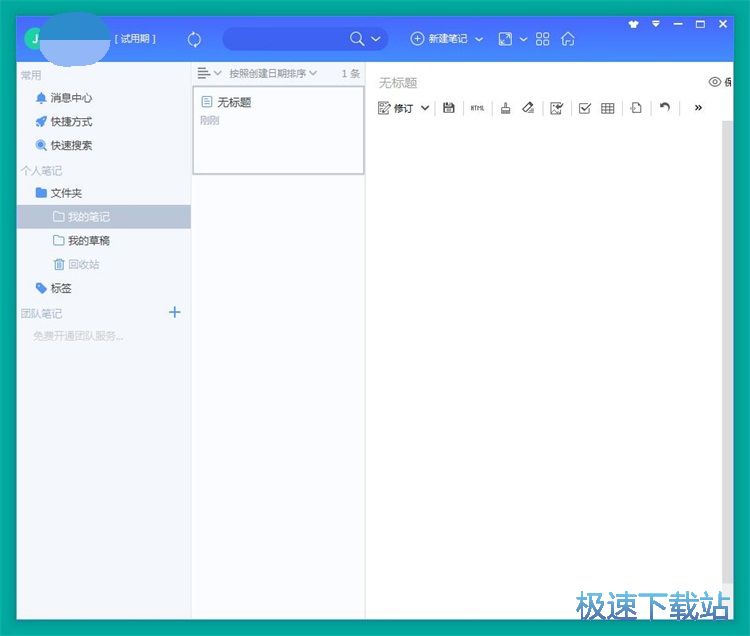Image resolution: width=750 pixels, height=636 pixels.
Task: Click the format painter brush icon
Action: [x=506, y=108]
